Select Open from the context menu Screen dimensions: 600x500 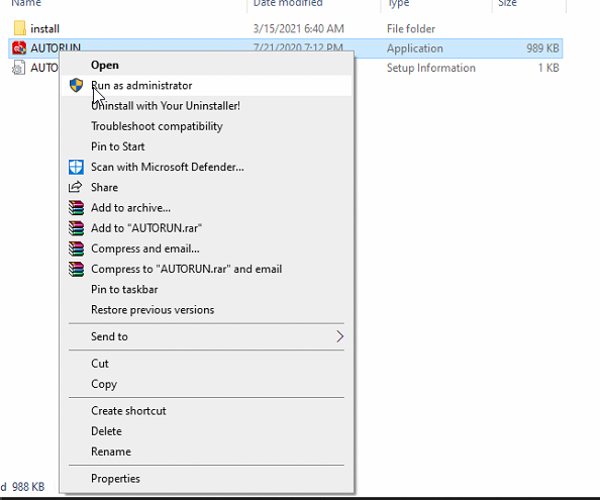(105, 65)
